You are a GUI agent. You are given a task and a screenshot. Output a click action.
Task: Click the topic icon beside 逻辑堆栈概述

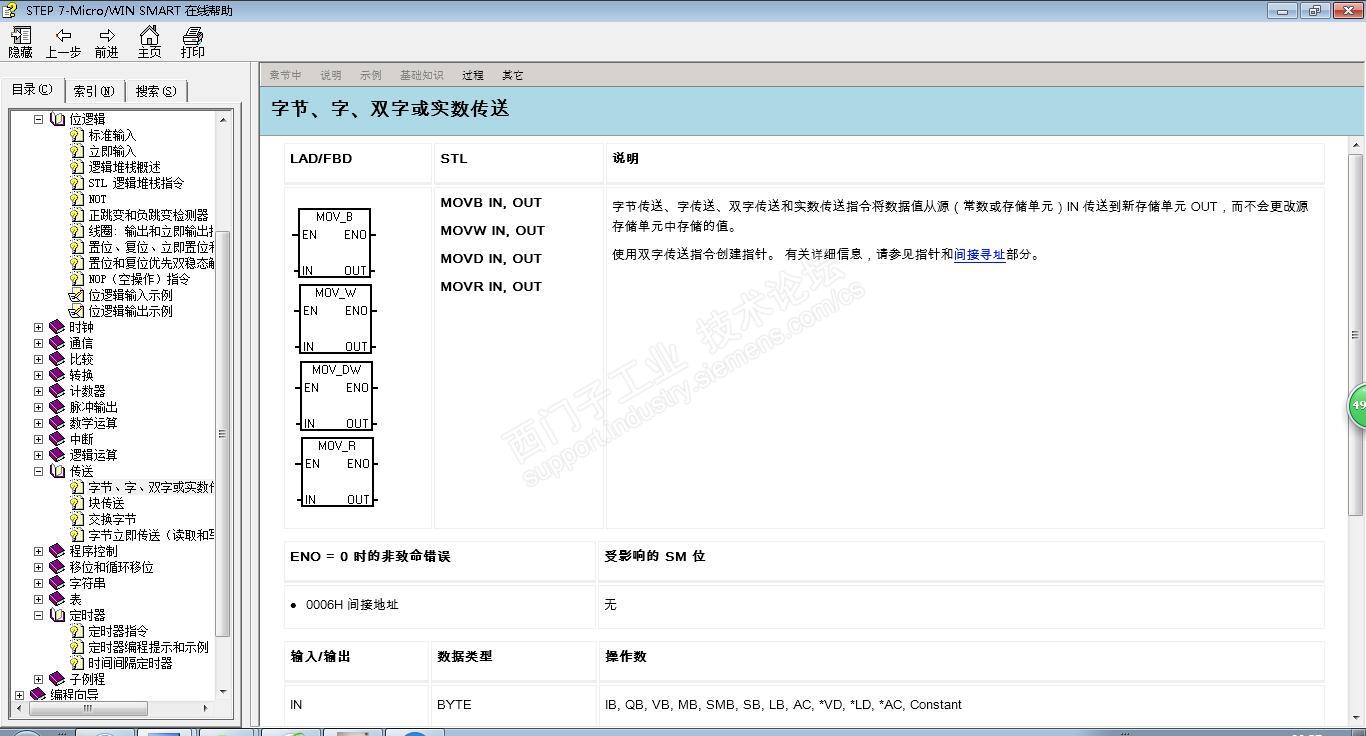click(77, 167)
